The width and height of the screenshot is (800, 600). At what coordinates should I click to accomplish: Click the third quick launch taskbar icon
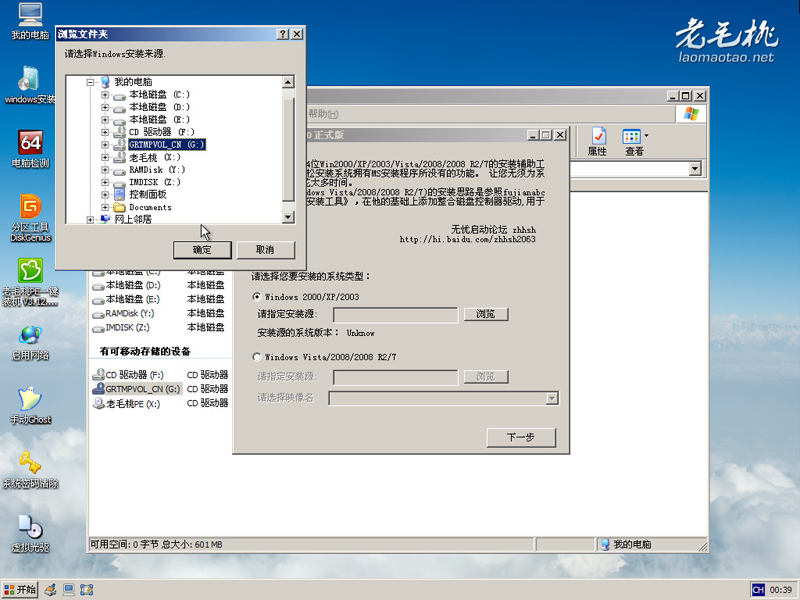[86, 590]
